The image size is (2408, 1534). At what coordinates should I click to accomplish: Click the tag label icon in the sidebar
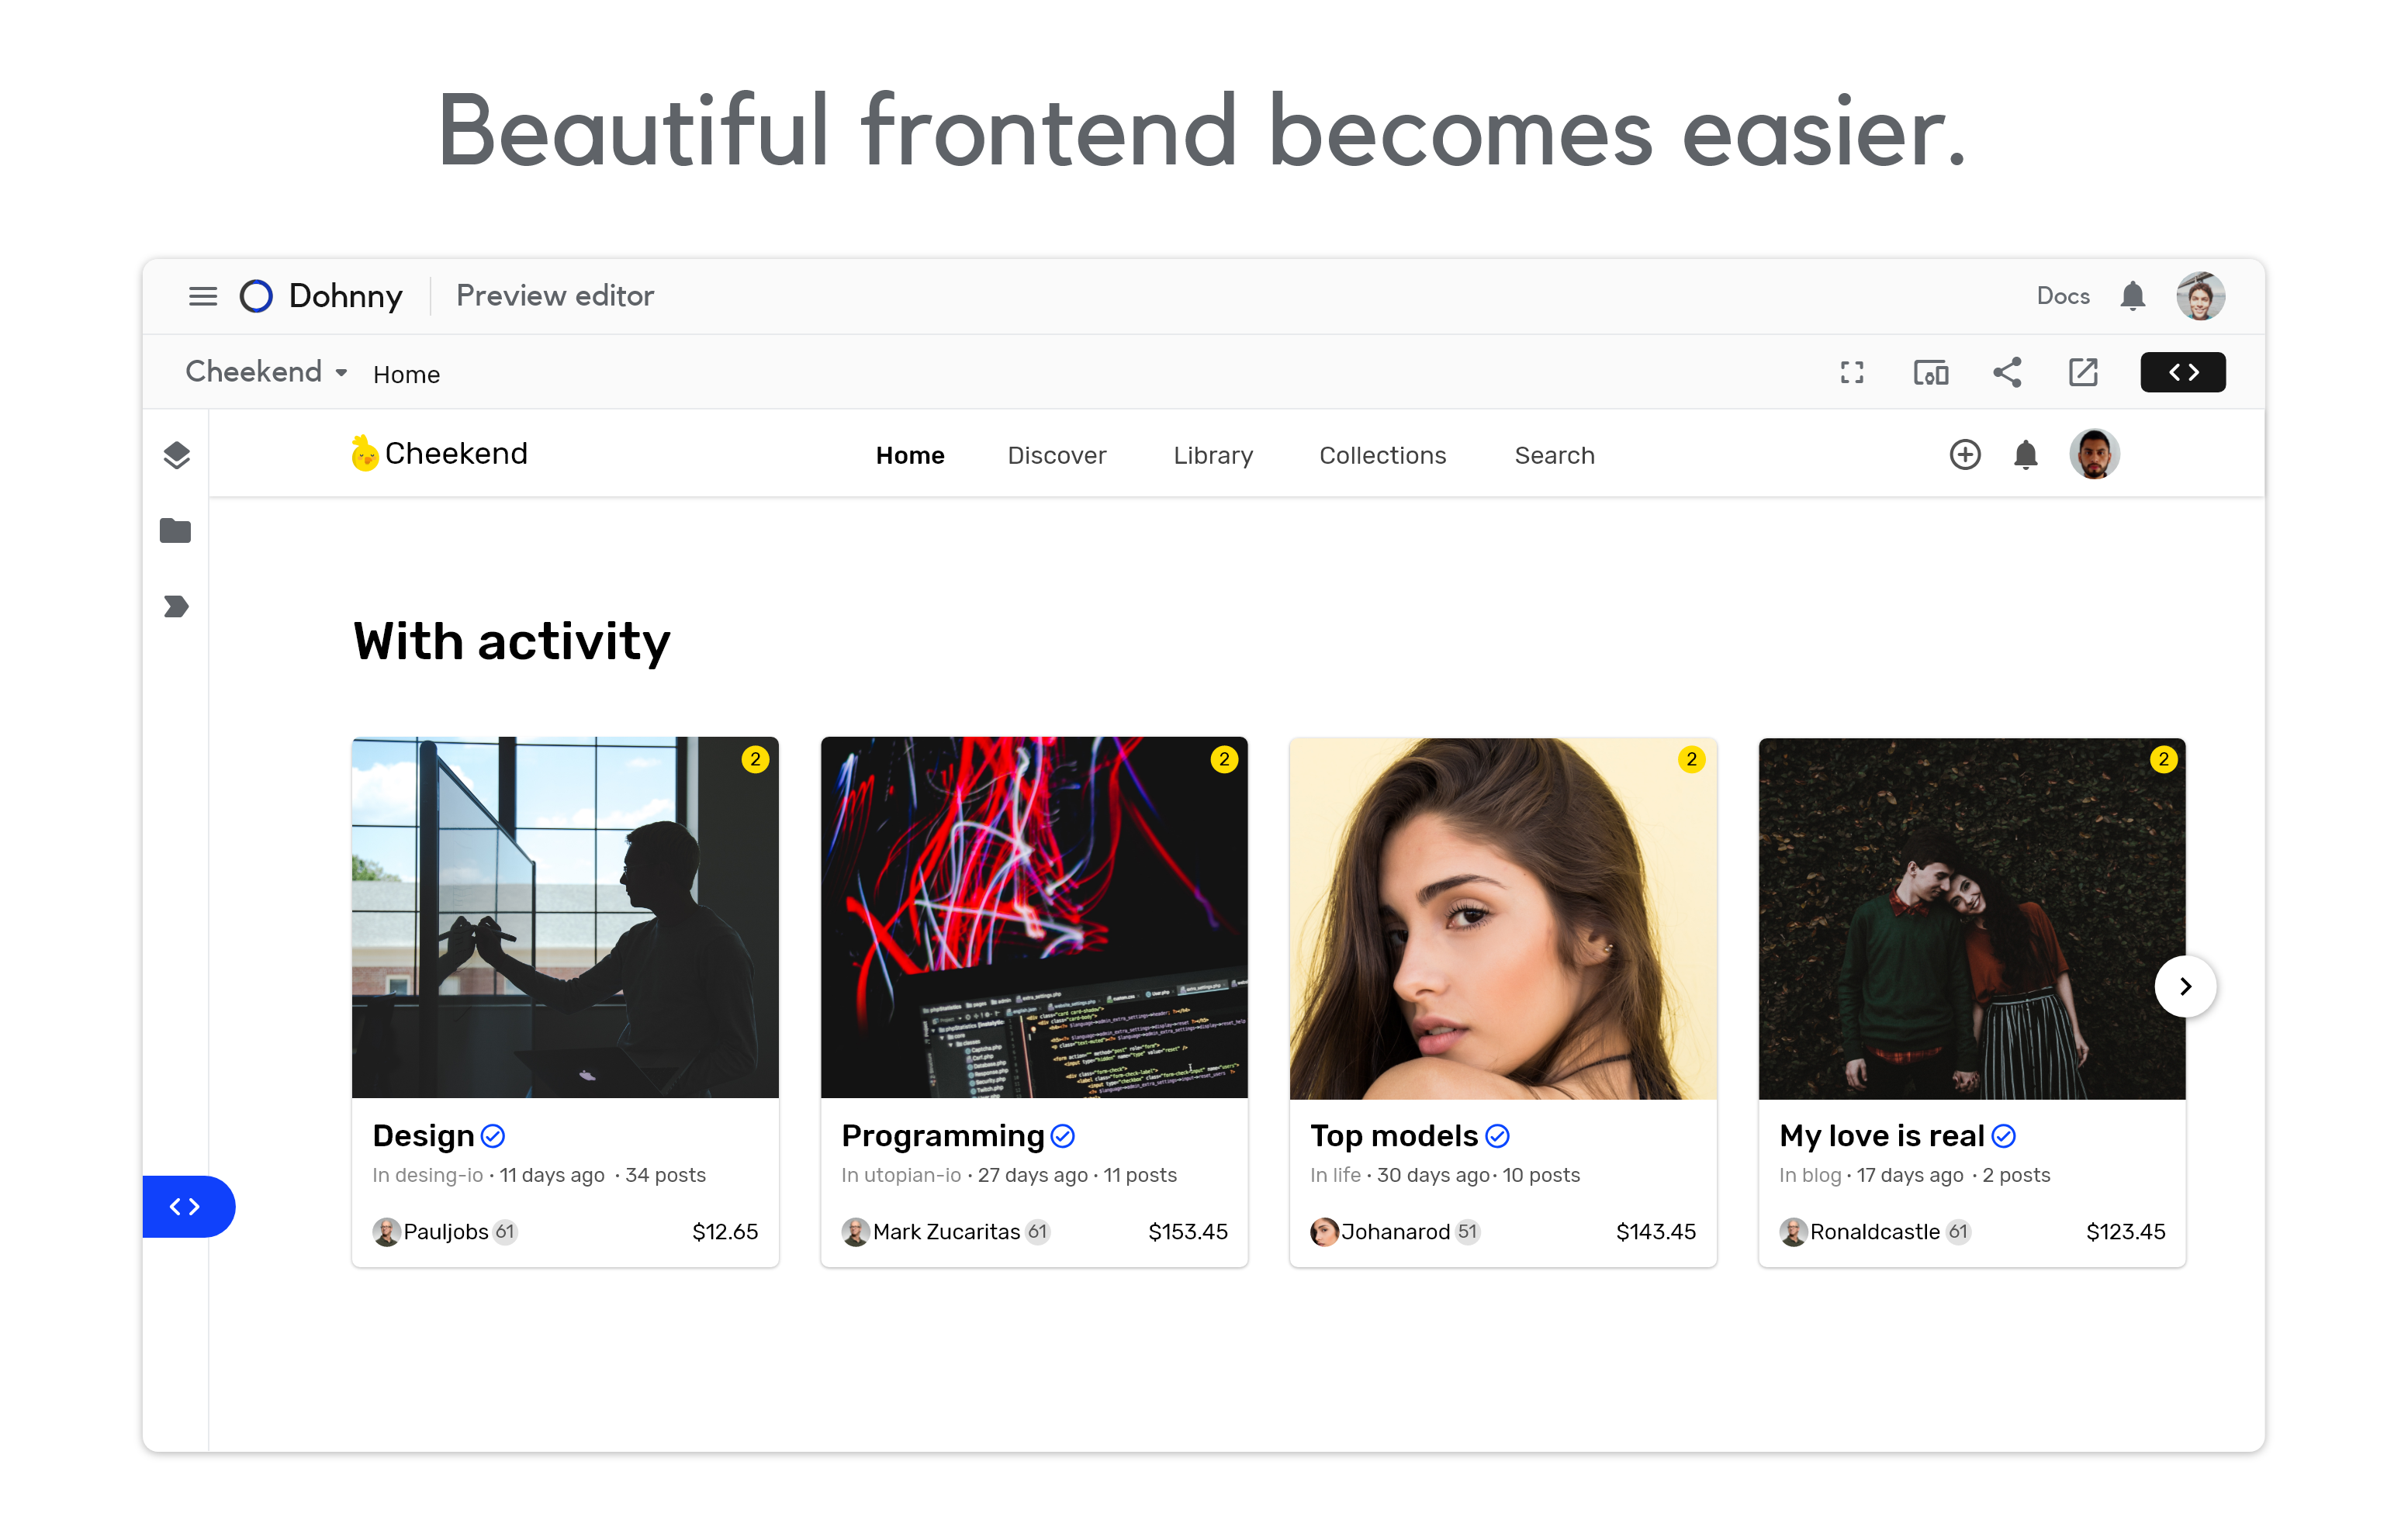click(x=176, y=607)
